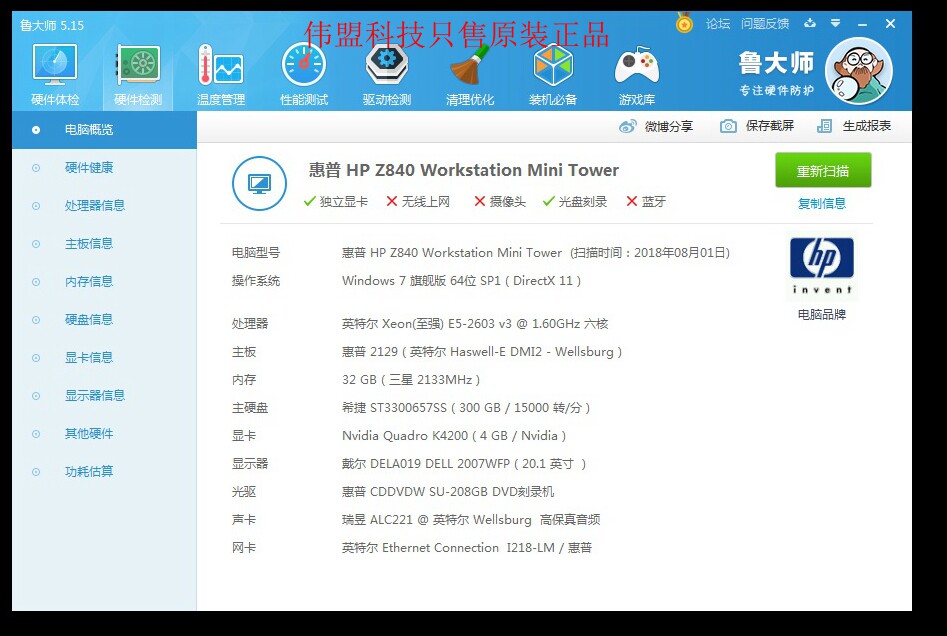The width and height of the screenshot is (947, 636).
Task: Click 电脑型号 row label
Action: [x=256, y=252]
